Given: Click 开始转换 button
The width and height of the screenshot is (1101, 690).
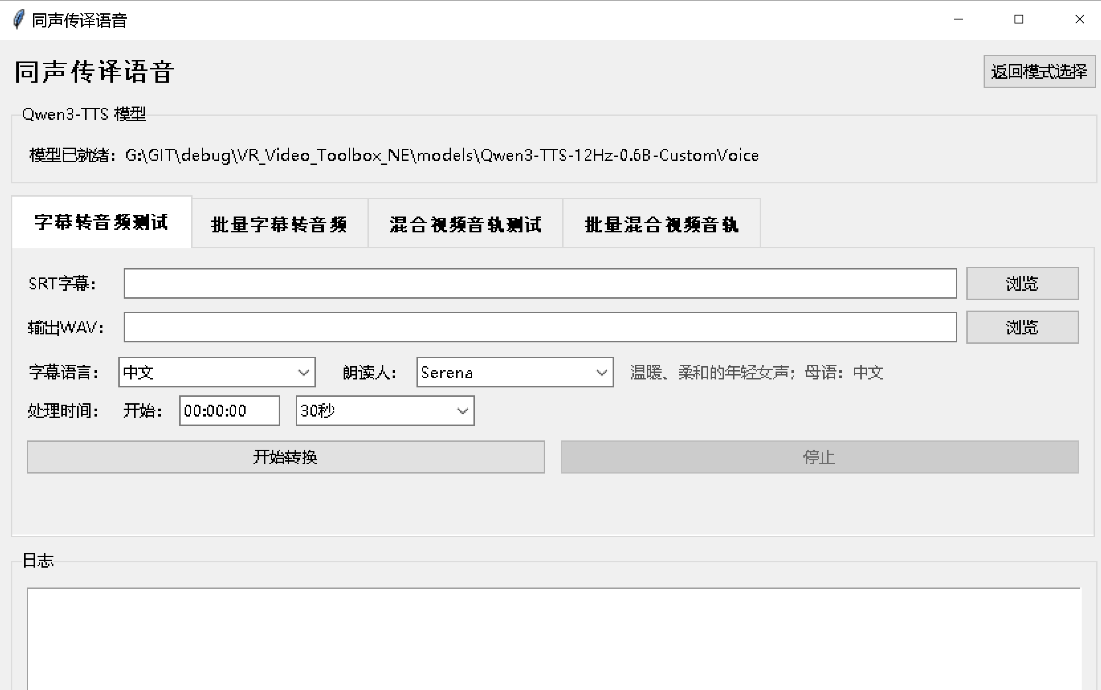Looking at the screenshot, I should coord(286,457).
